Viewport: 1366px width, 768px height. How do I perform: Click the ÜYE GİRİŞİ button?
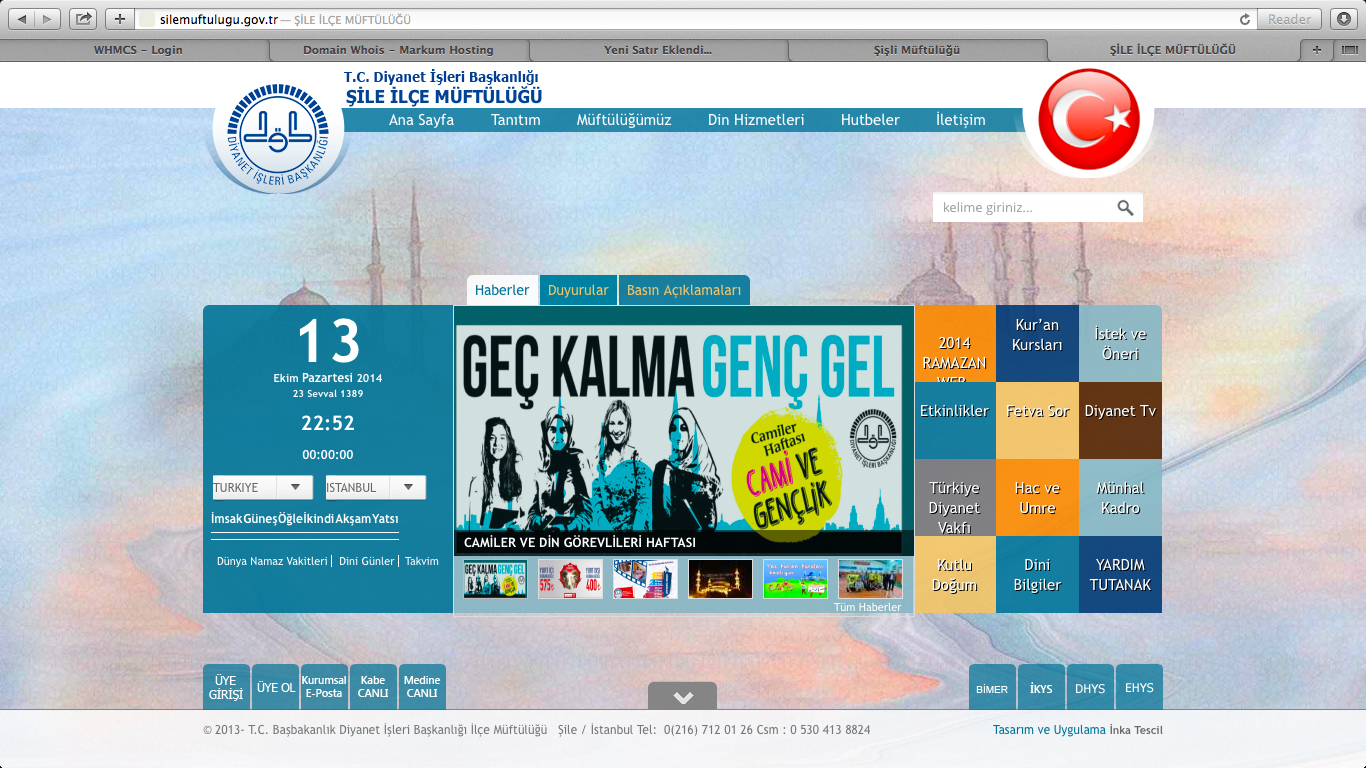[x=226, y=688]
